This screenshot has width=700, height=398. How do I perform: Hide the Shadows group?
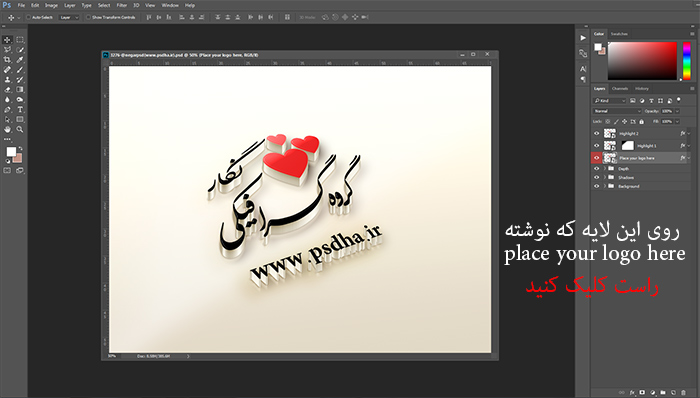(x=596, y=177)
